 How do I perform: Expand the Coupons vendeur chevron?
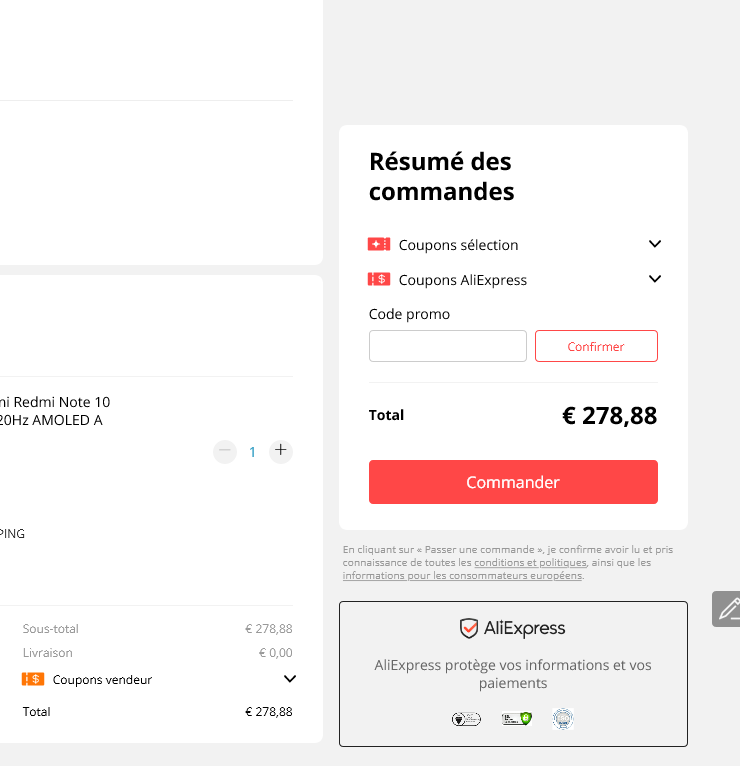290,680
